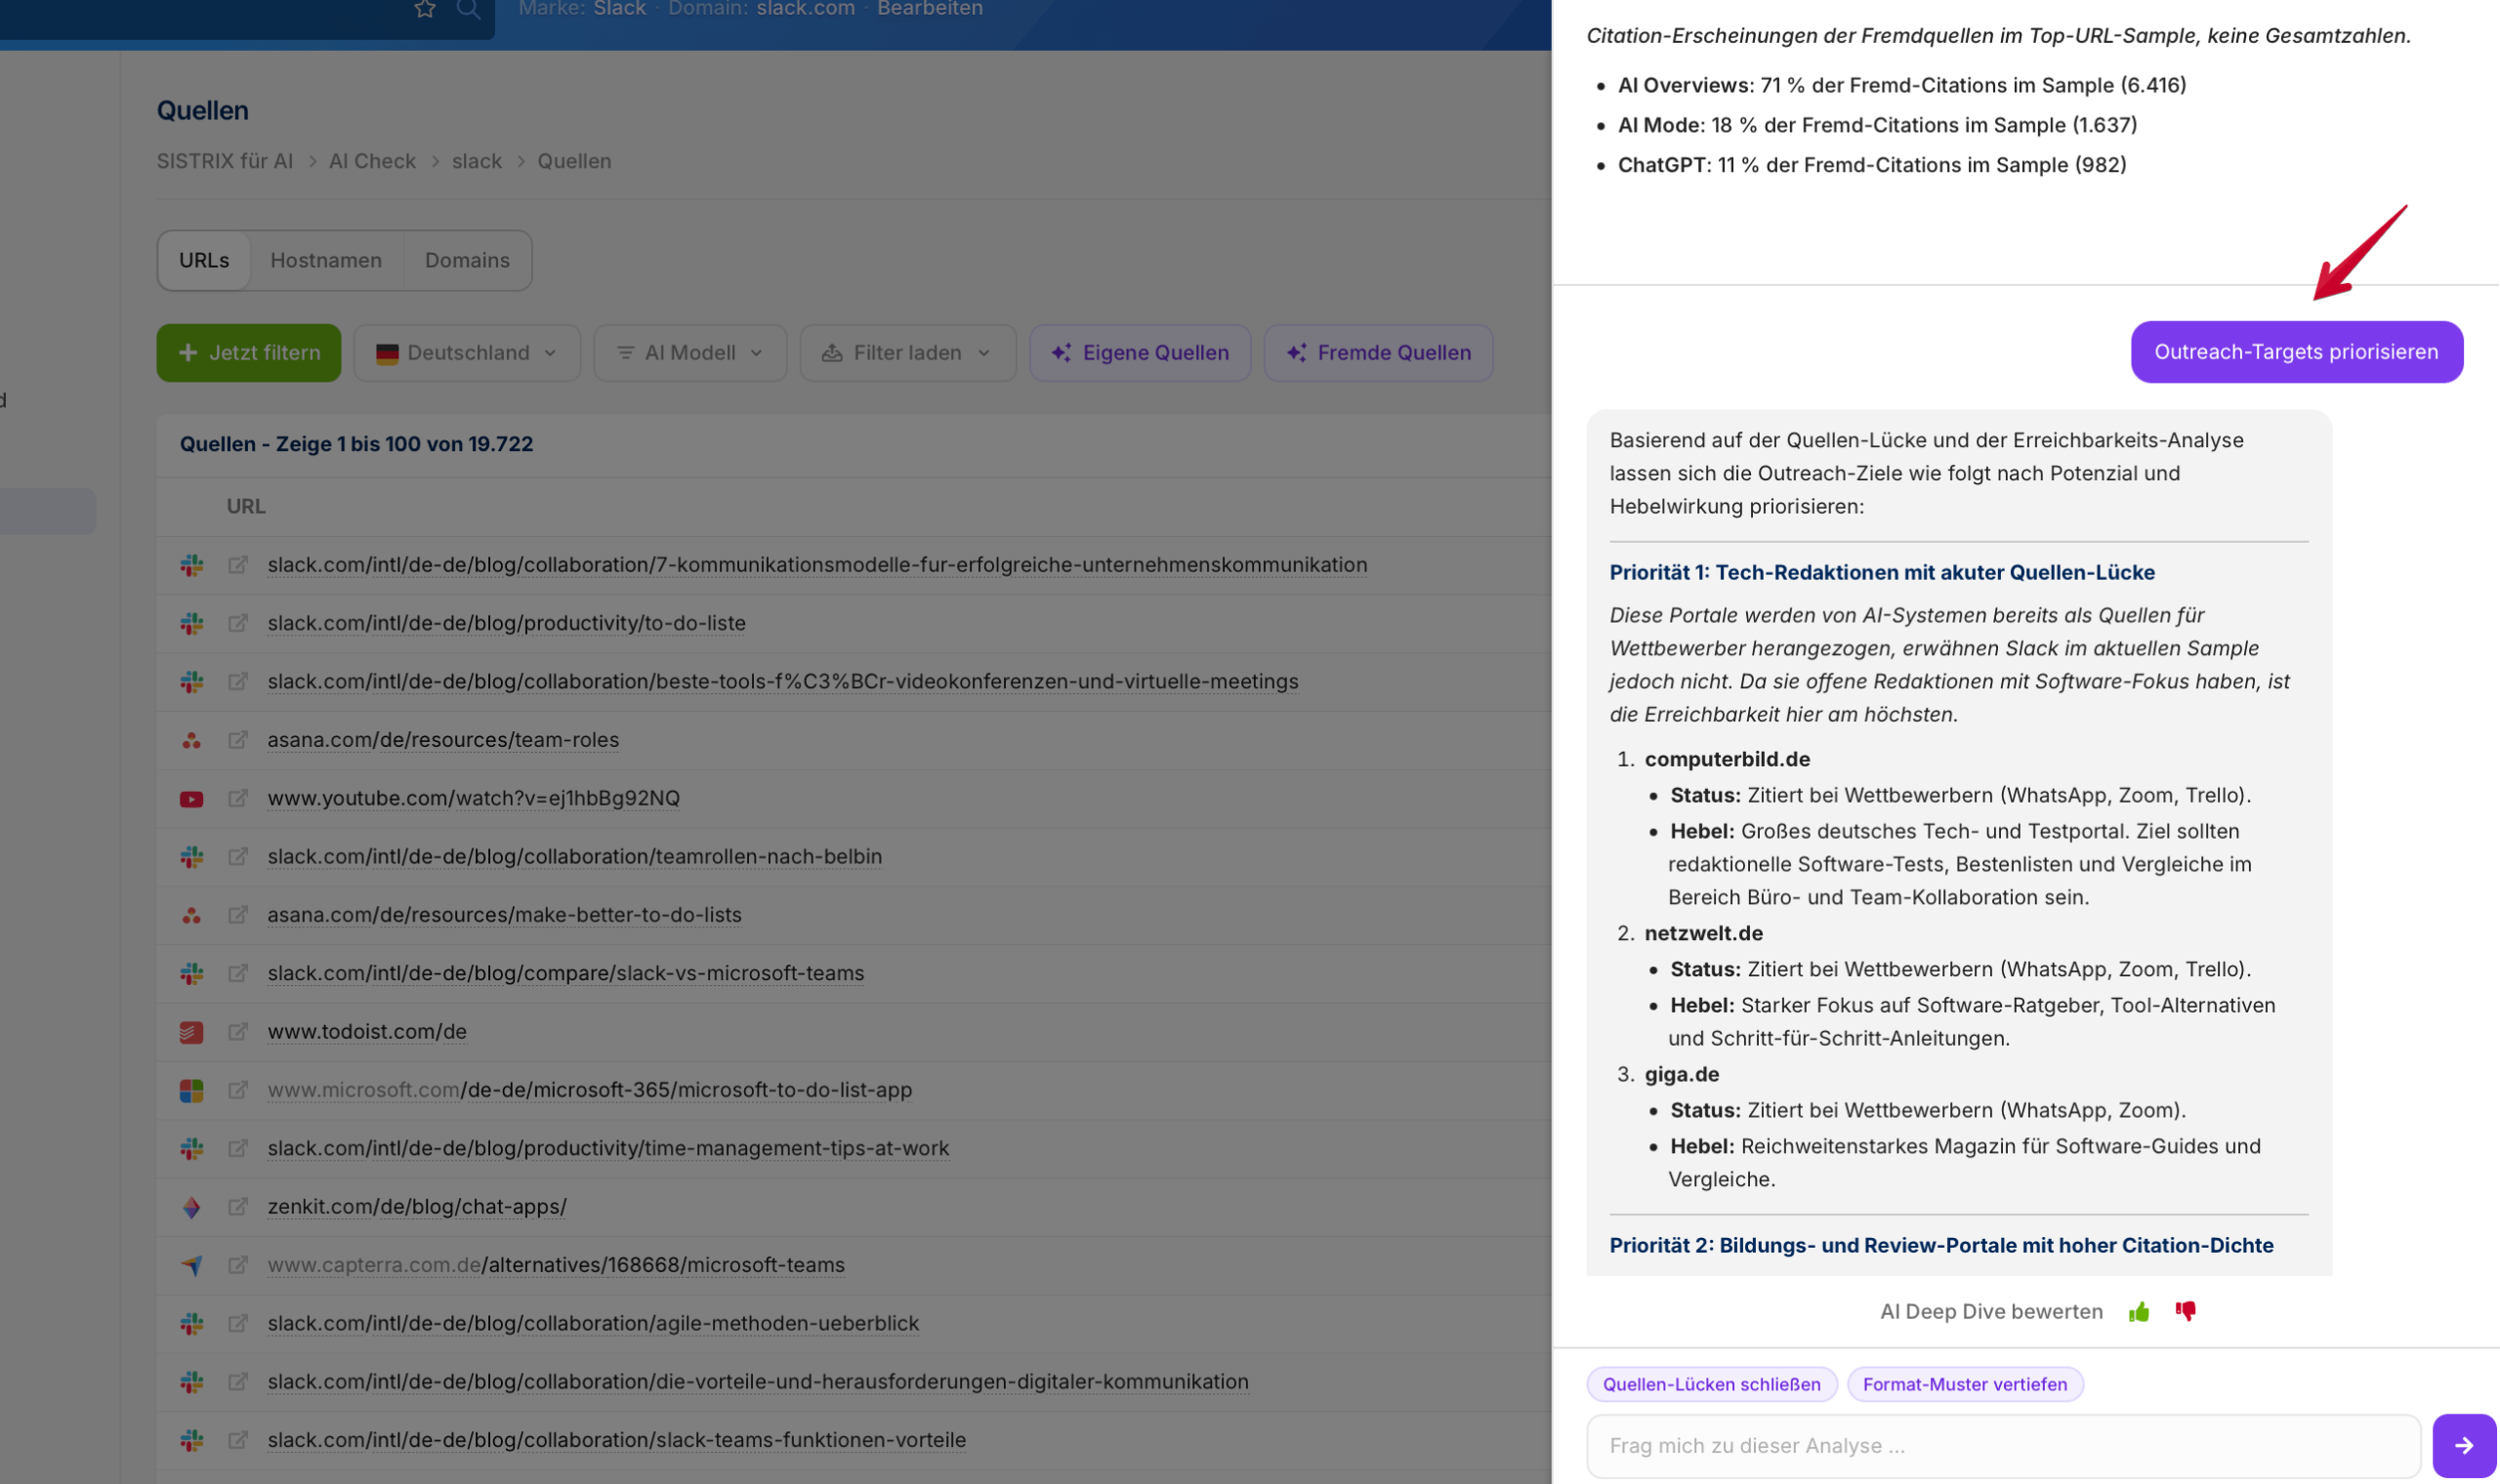The image size is (2500, 1484).
Task: Open external link icon for agile-methoden-ueberblick URL
Action: pyautogui.click(x=238, y=1323)
